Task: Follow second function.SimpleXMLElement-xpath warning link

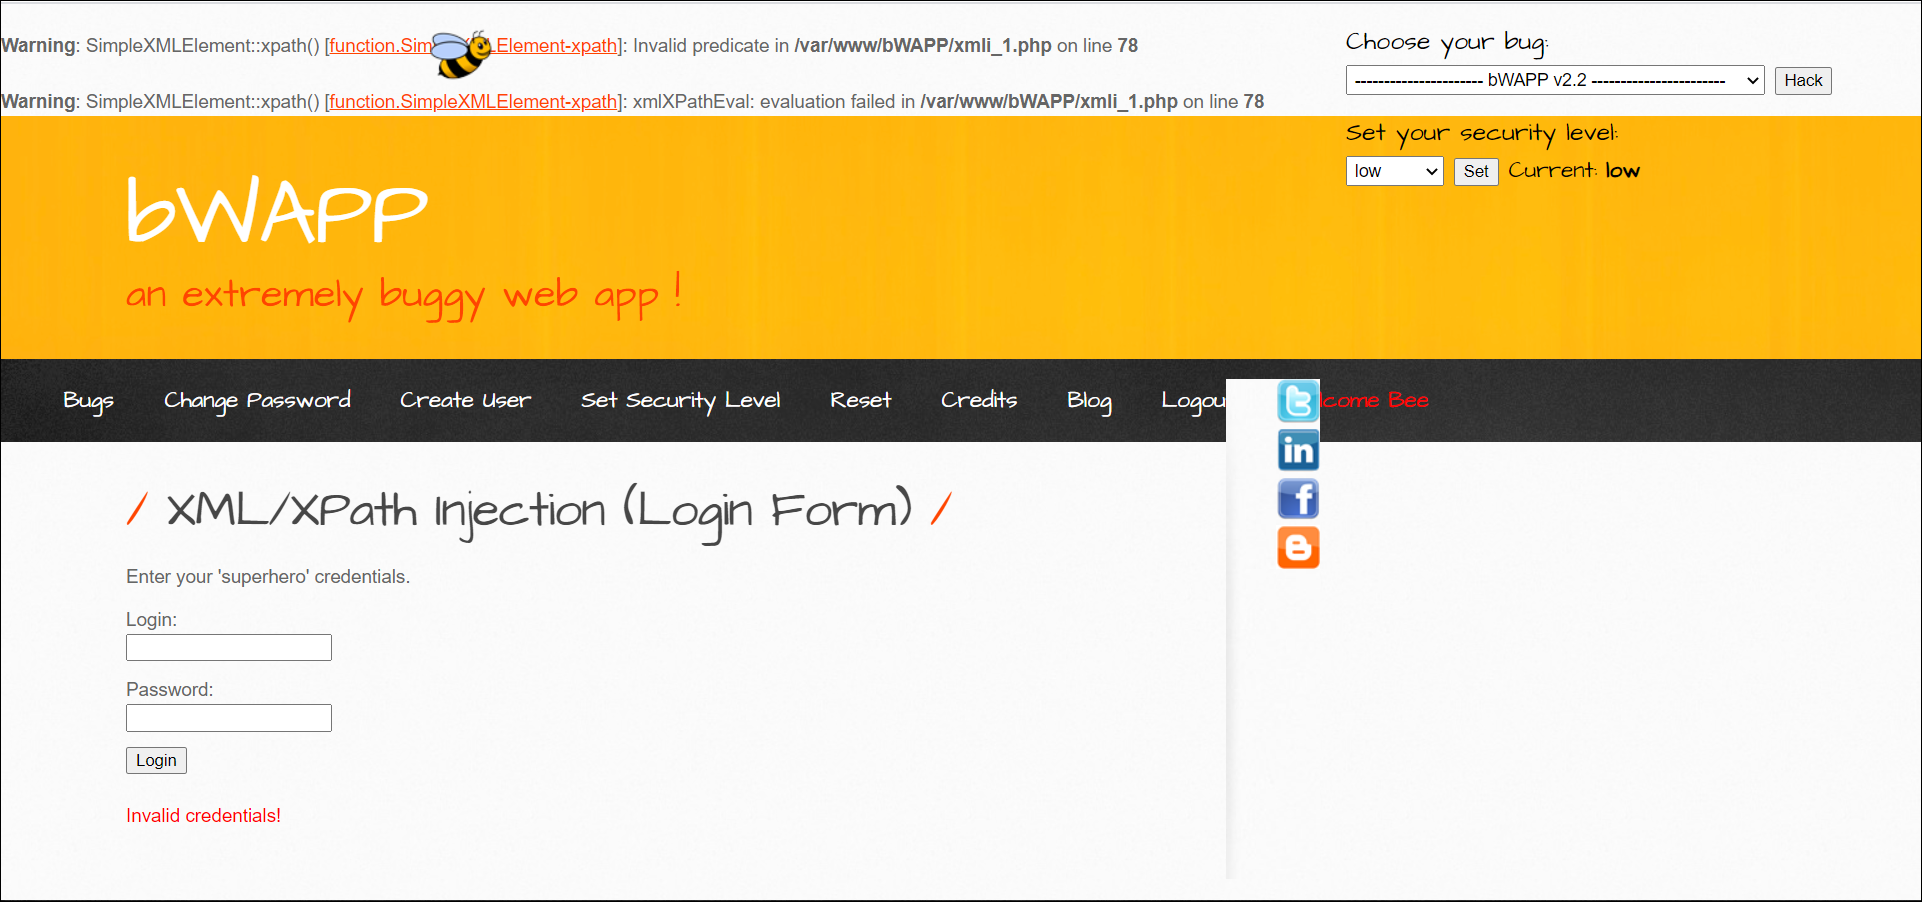Action: point(473,101)
